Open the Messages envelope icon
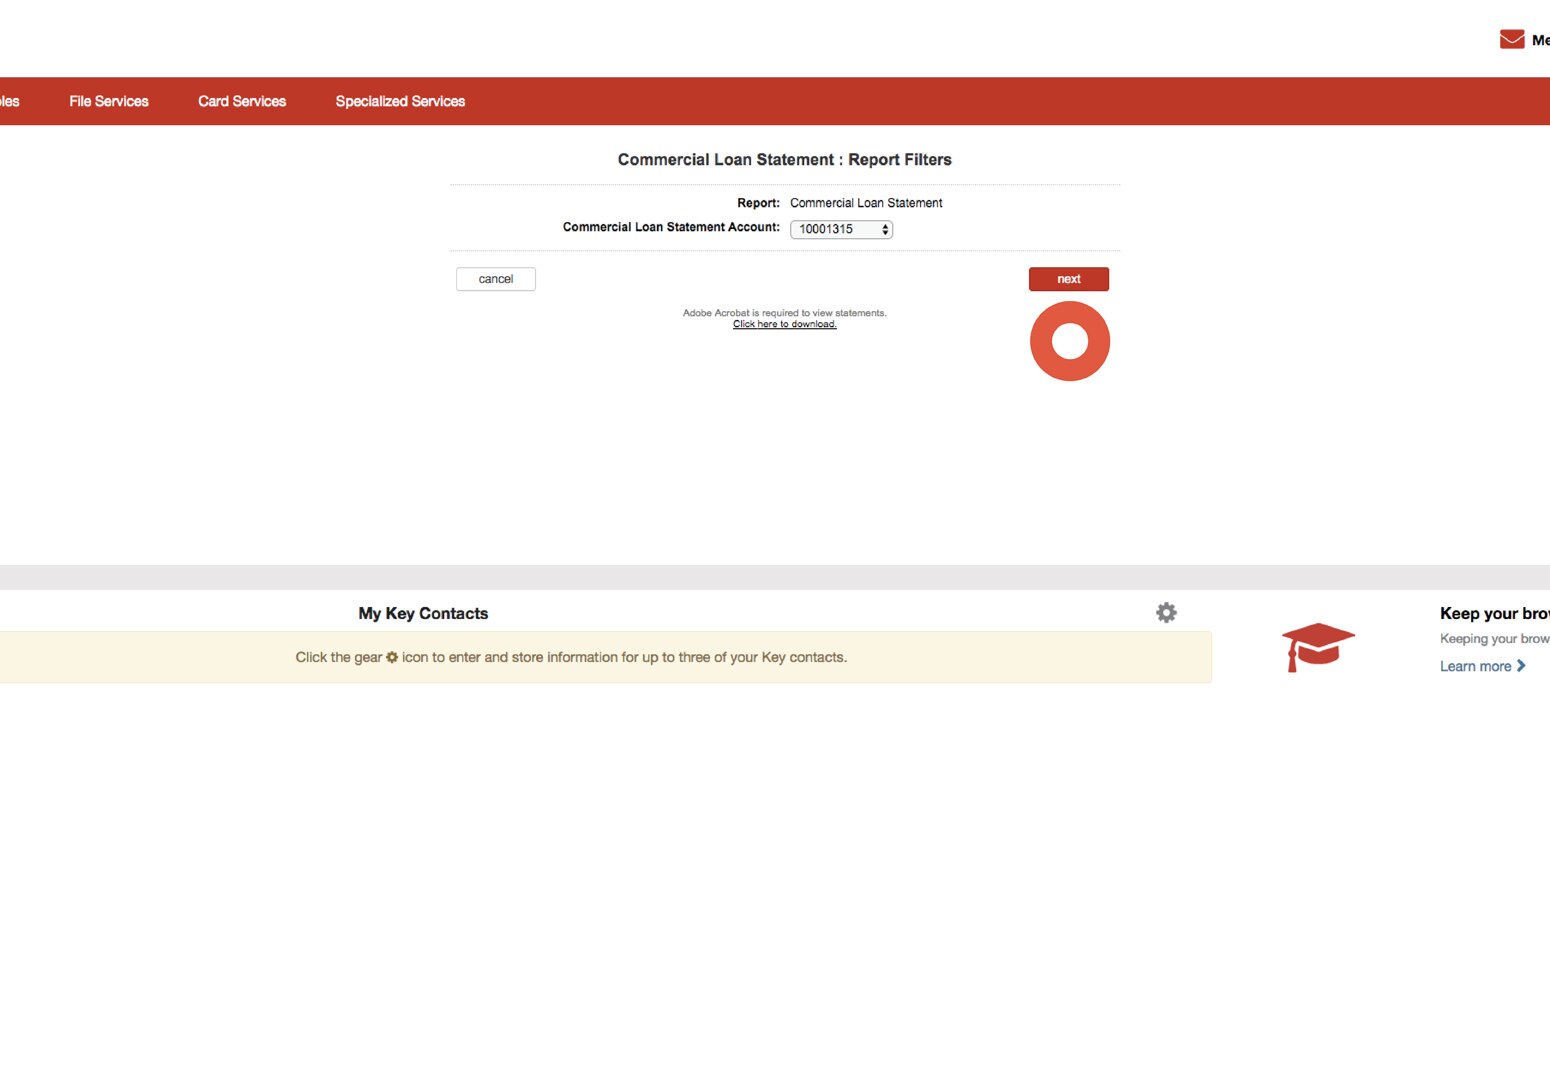Image resolution: width=1550 pixels, height=1087 pixels. click(x=1511, y=38)
